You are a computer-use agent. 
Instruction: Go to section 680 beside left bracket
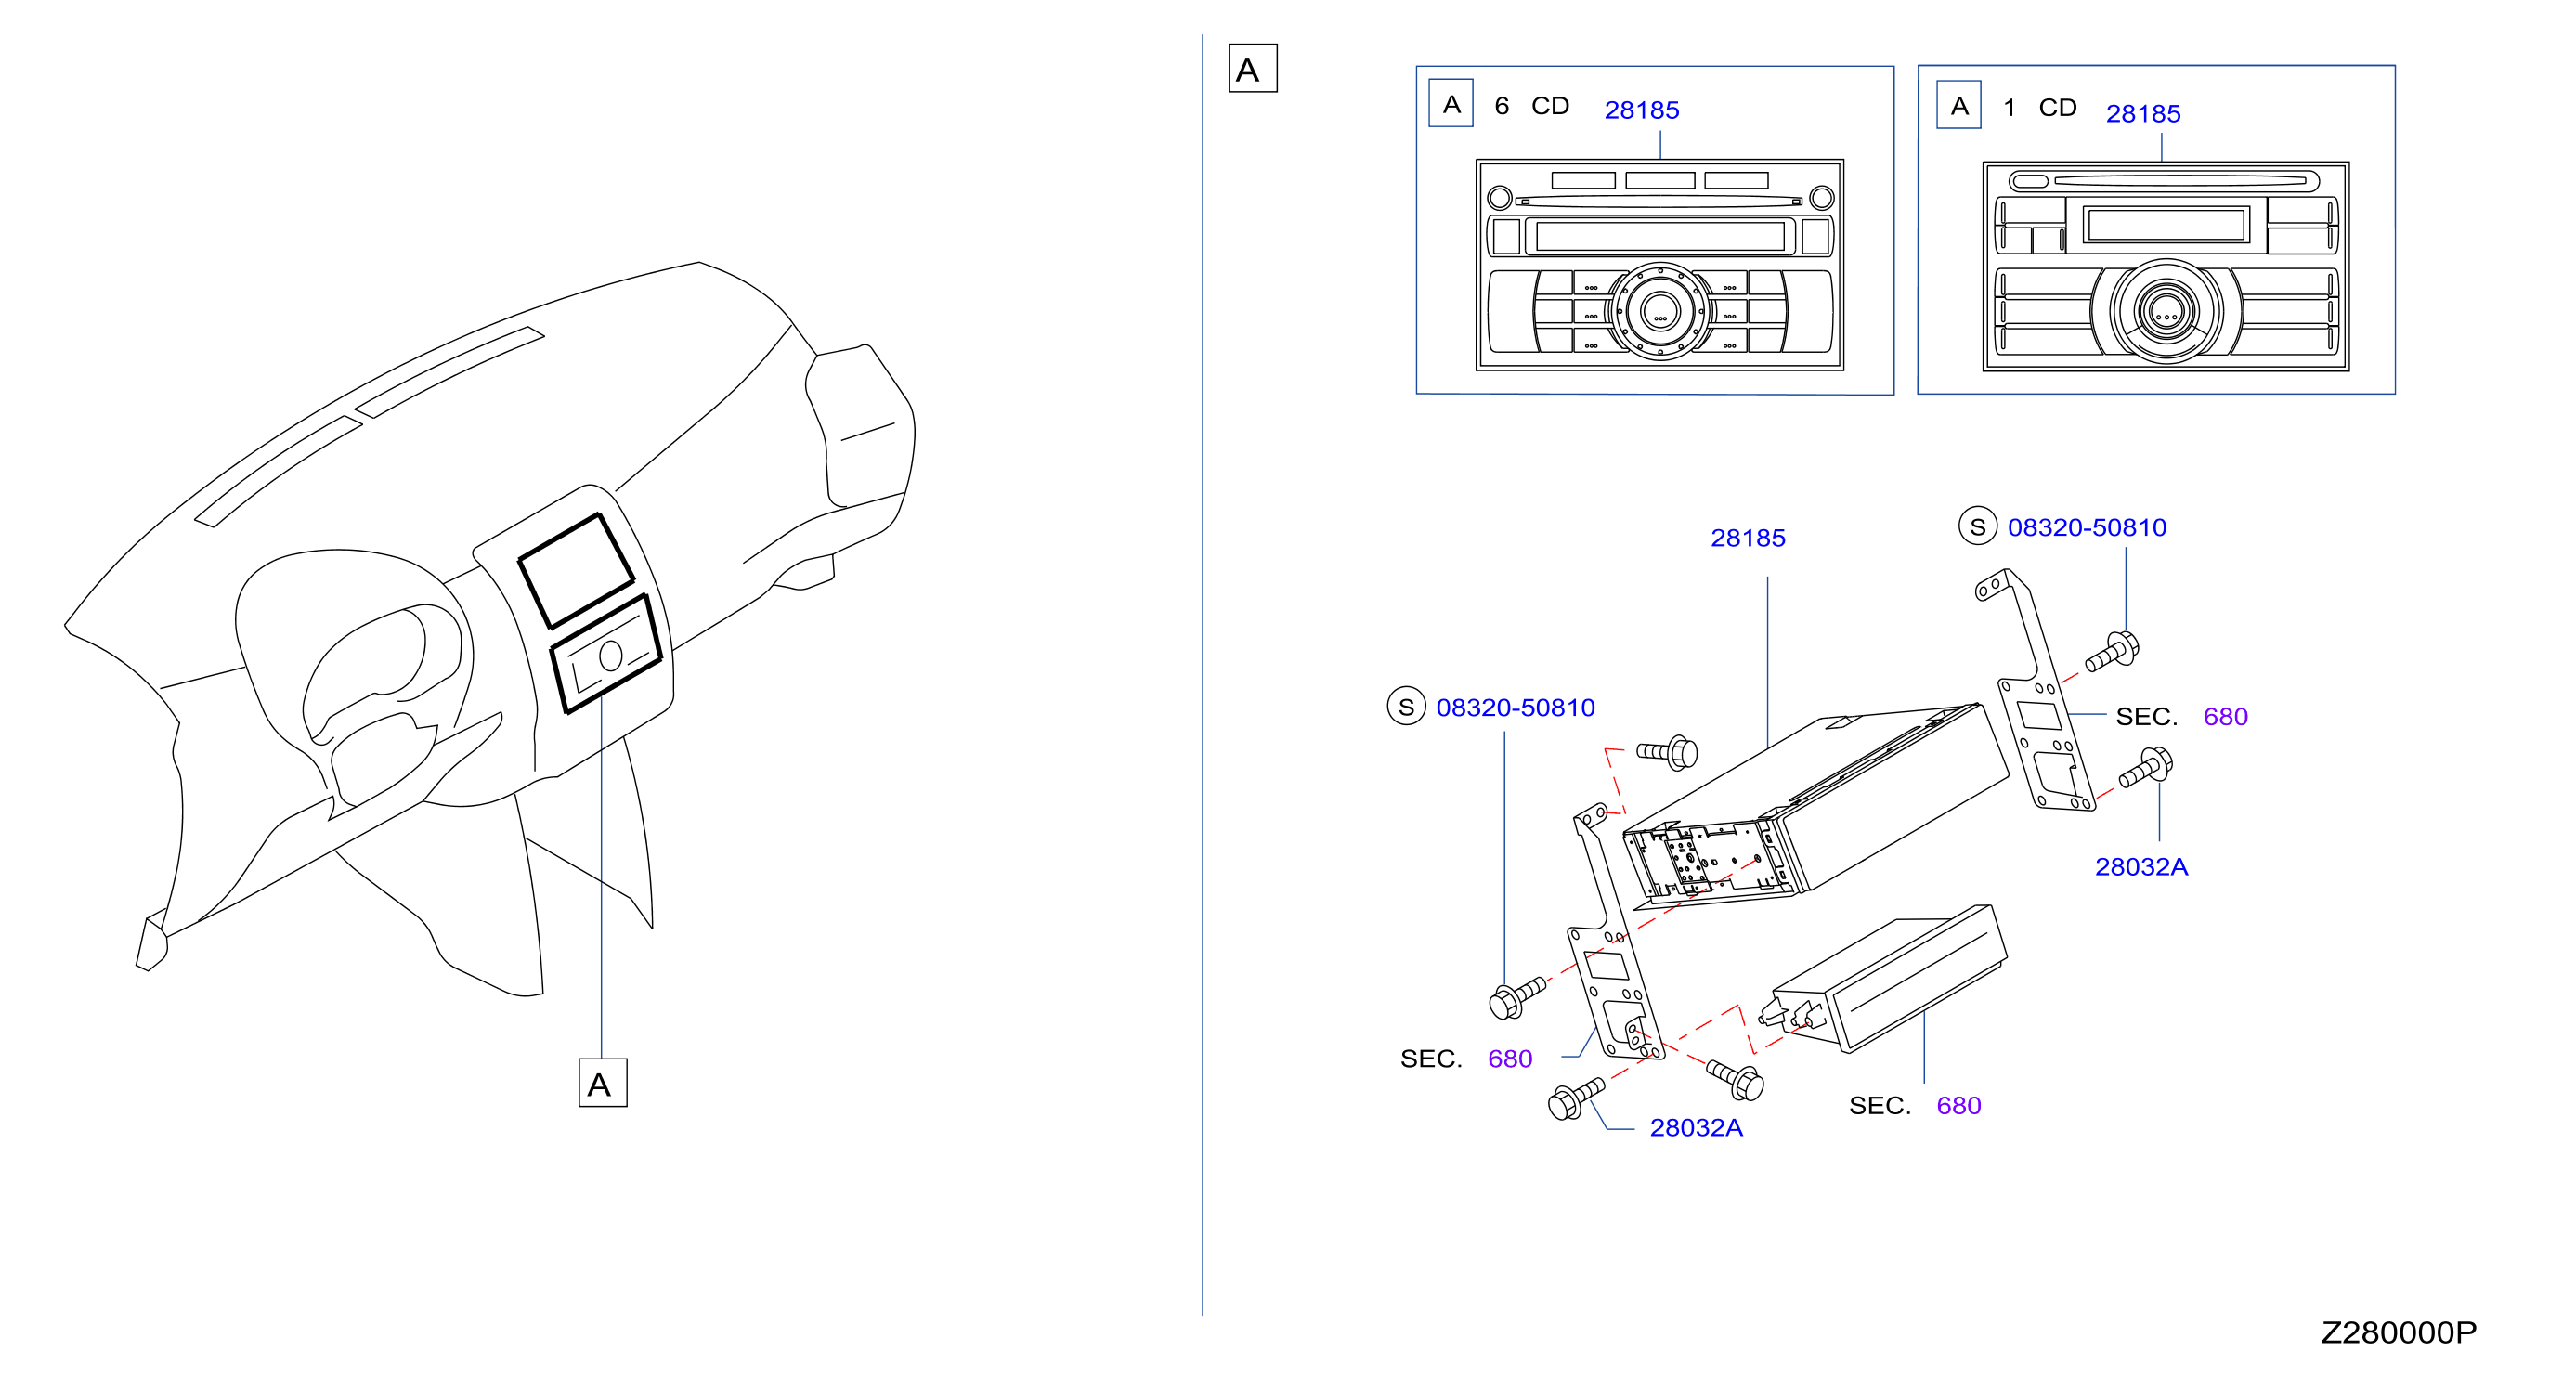point(1510,1059)
